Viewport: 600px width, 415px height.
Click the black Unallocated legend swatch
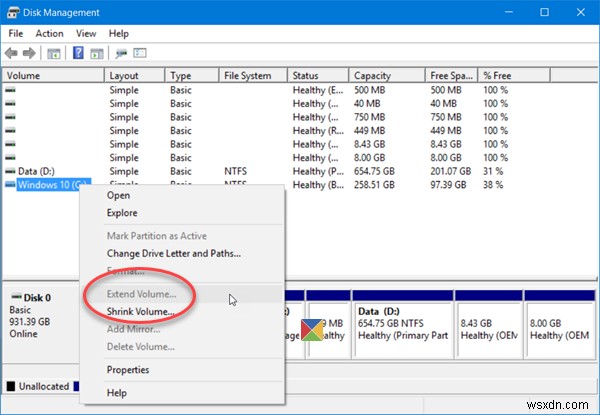(11, 386)
